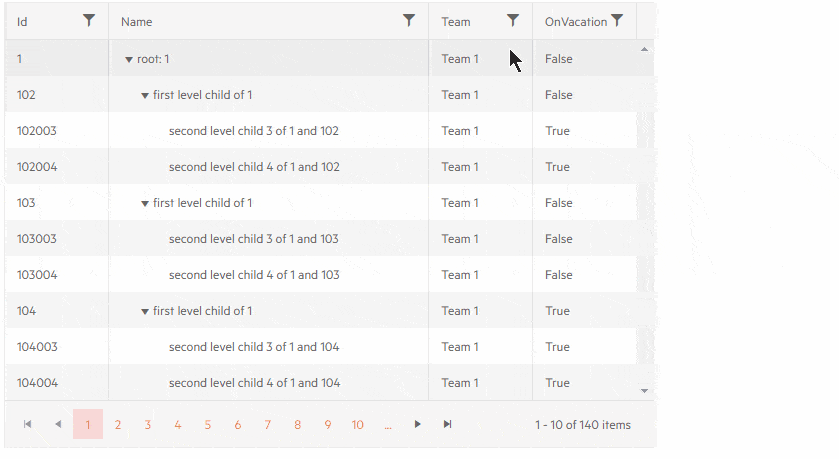Select row second level child 3 of 1 and 103

point(253,239)
